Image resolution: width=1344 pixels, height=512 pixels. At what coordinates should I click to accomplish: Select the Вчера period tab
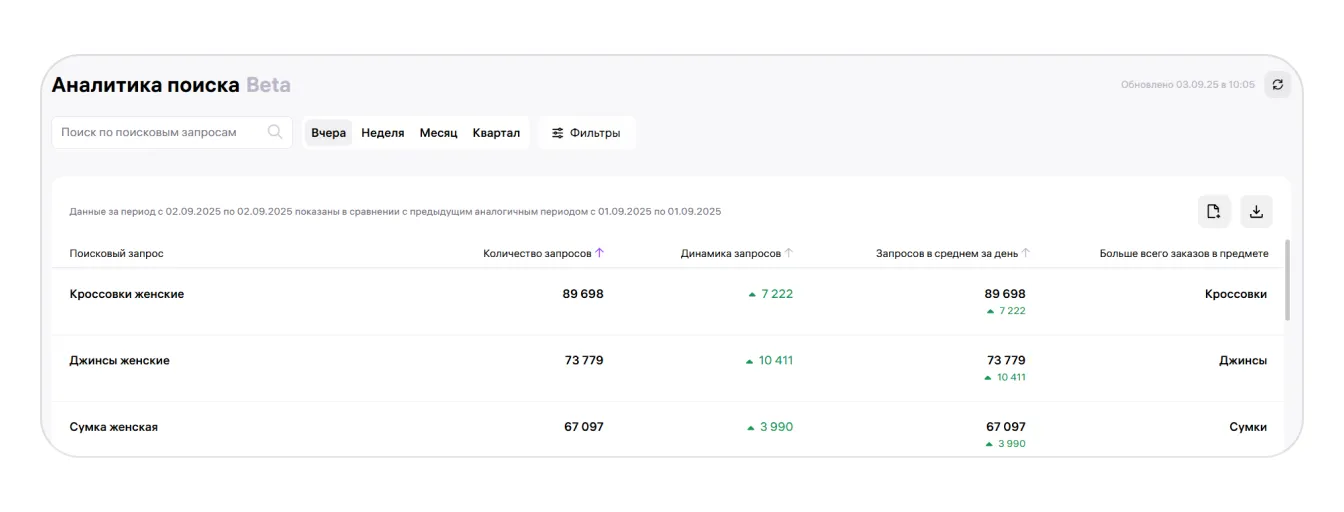pos(328,133)
